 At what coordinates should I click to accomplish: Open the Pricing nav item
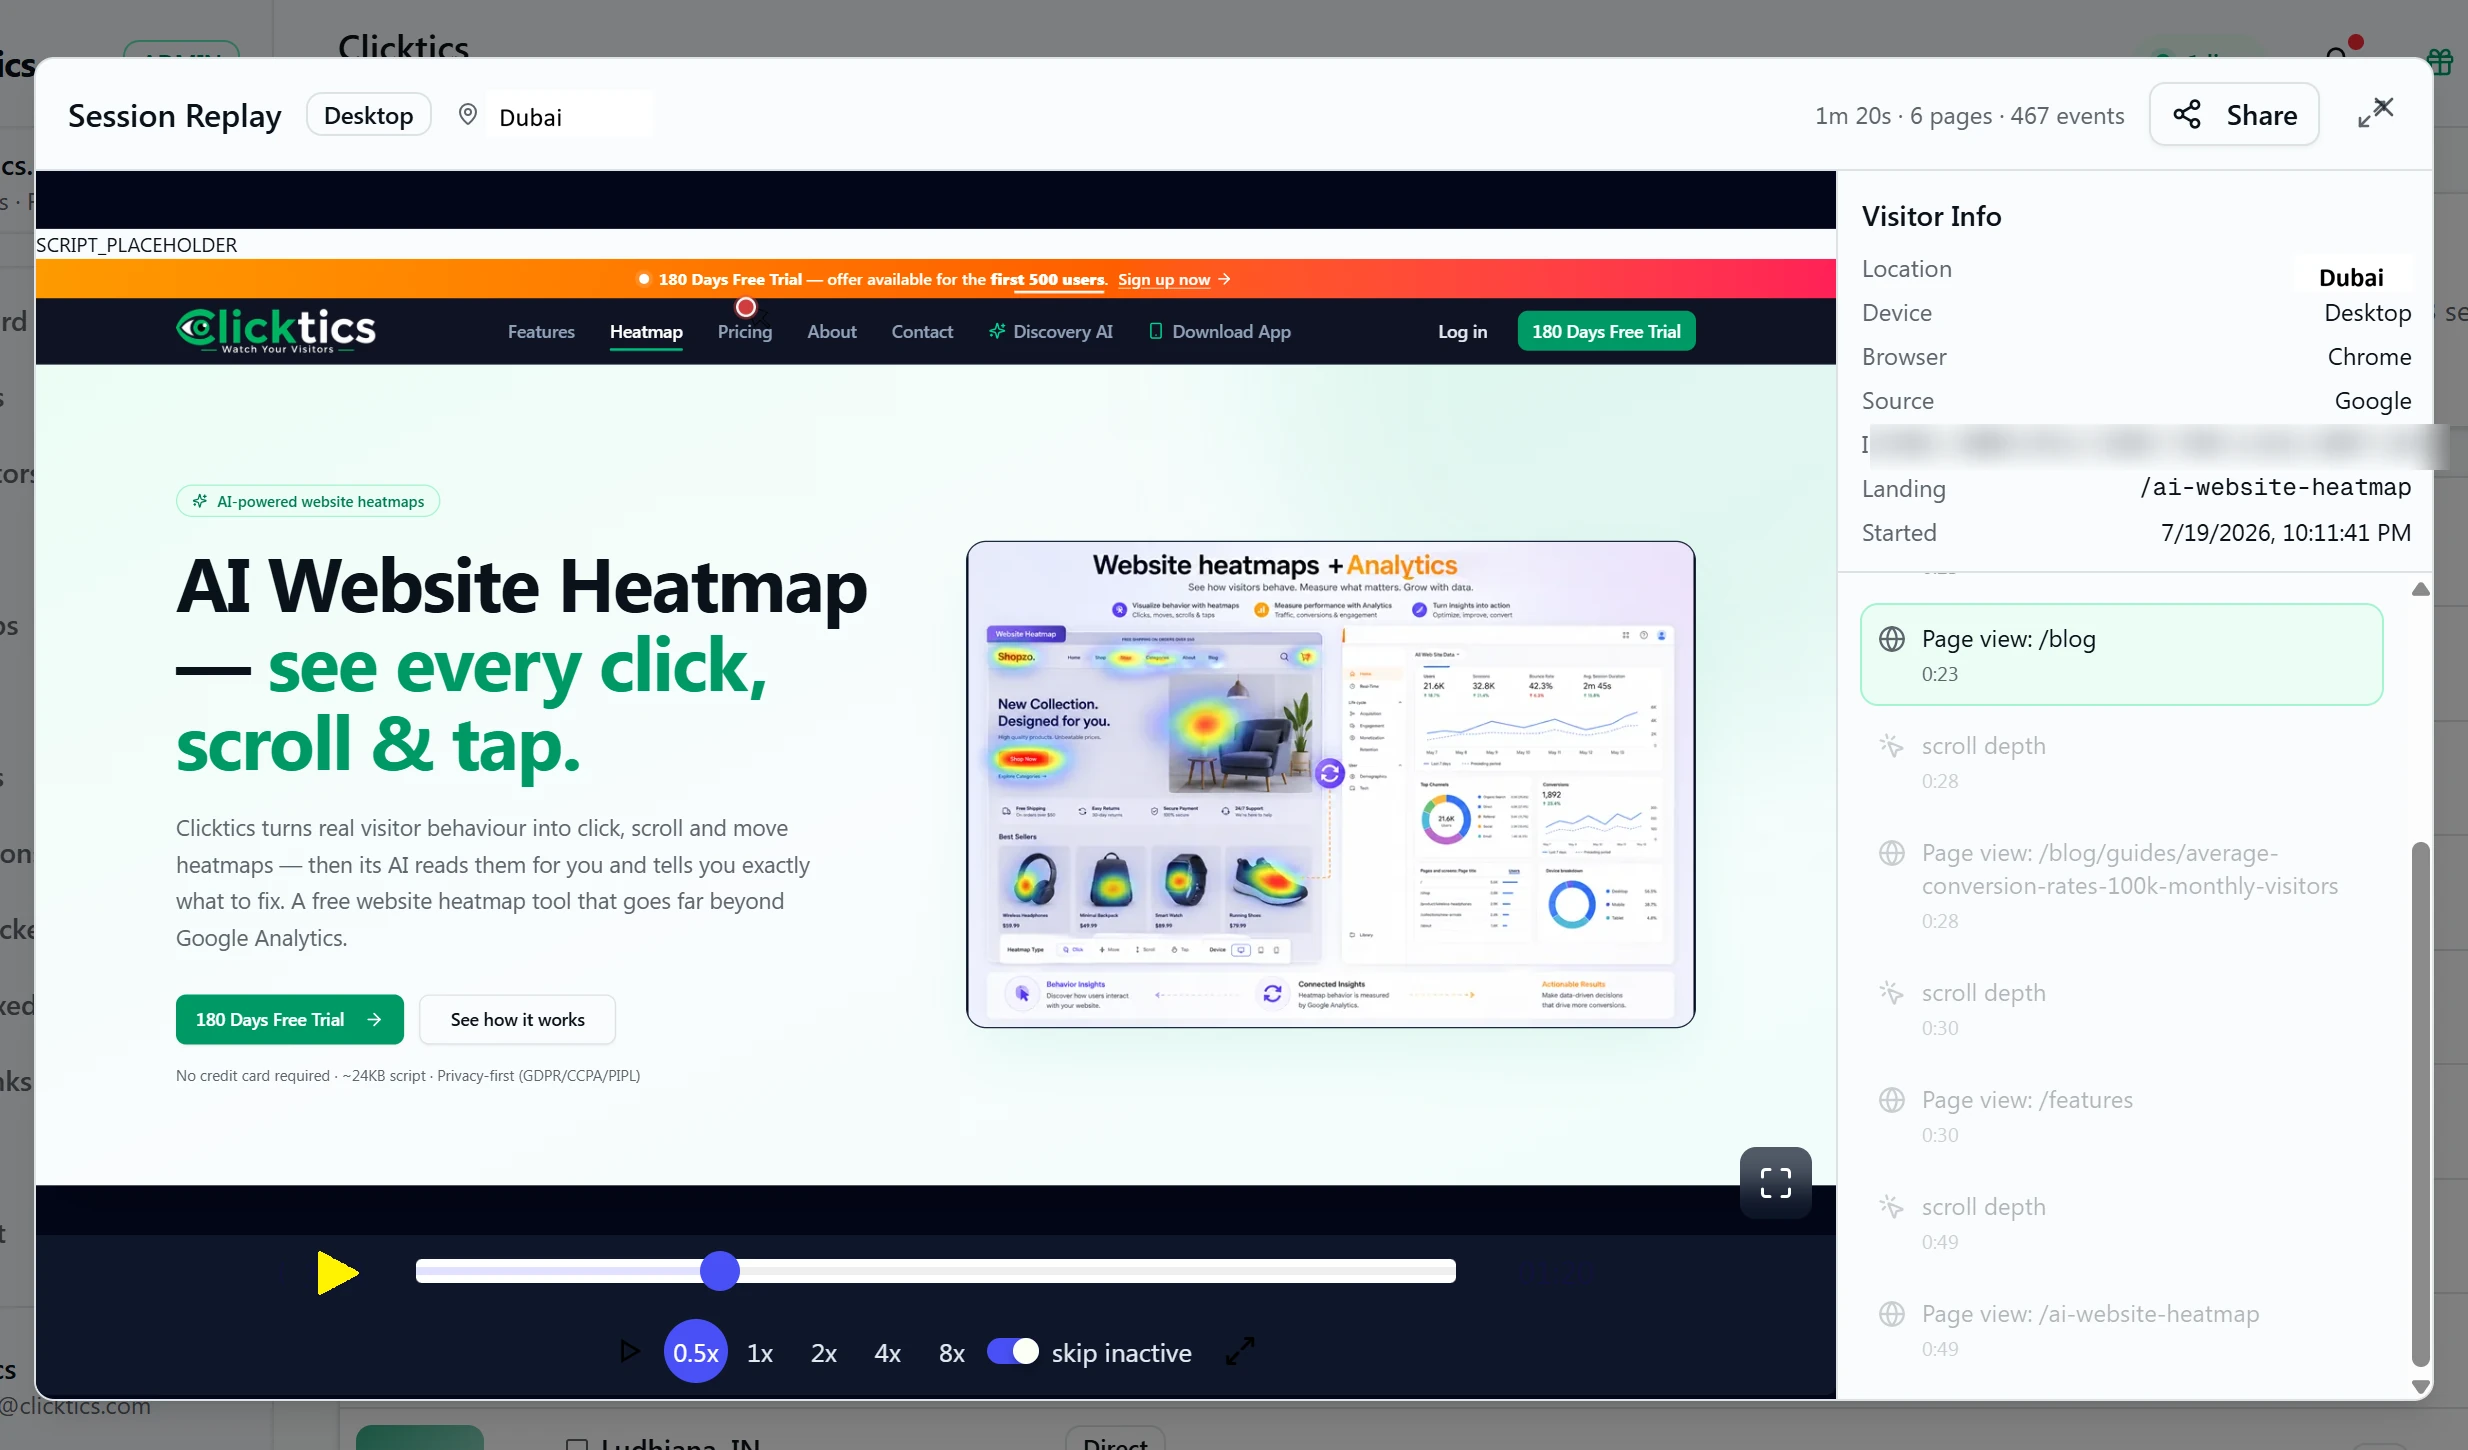point(745,331)
